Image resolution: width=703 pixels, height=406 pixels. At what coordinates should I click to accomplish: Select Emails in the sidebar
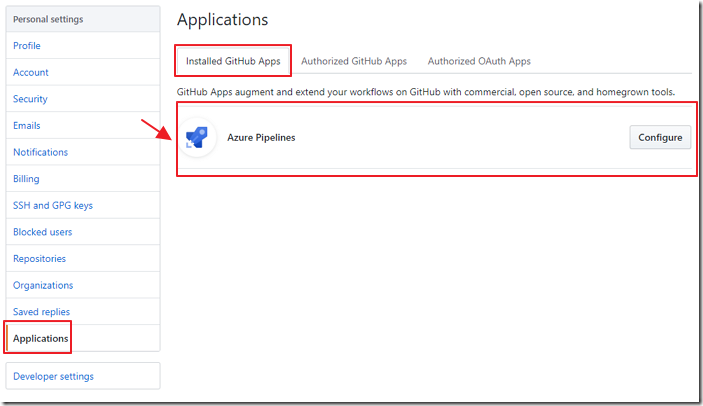click(x=83, y=125)
